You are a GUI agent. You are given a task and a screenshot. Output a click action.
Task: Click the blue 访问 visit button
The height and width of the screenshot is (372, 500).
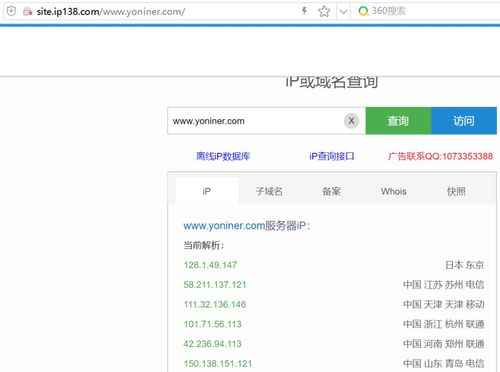click(x=464, y=121)
